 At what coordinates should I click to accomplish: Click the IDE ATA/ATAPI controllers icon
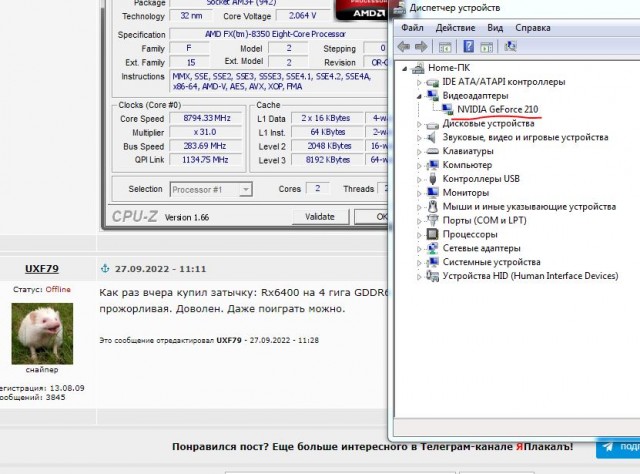(432, 82)
